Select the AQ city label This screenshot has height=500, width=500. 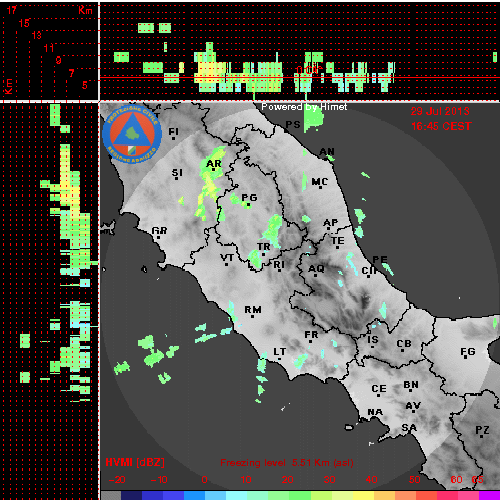coord(316,269)
